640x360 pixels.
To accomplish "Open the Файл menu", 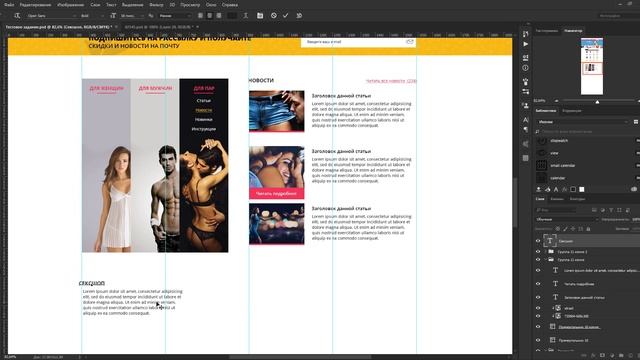I will pyautogui.click(x=9, y=5).
